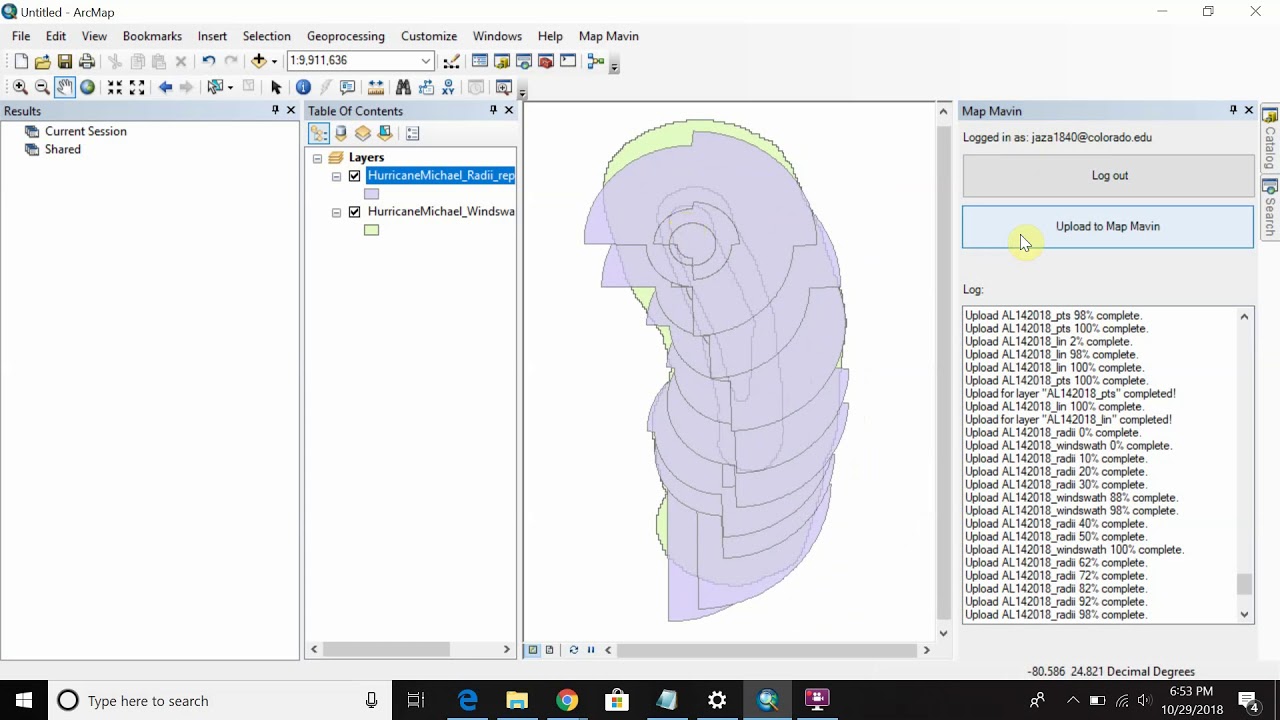Open an existing map document

click(x=42, y=61)
